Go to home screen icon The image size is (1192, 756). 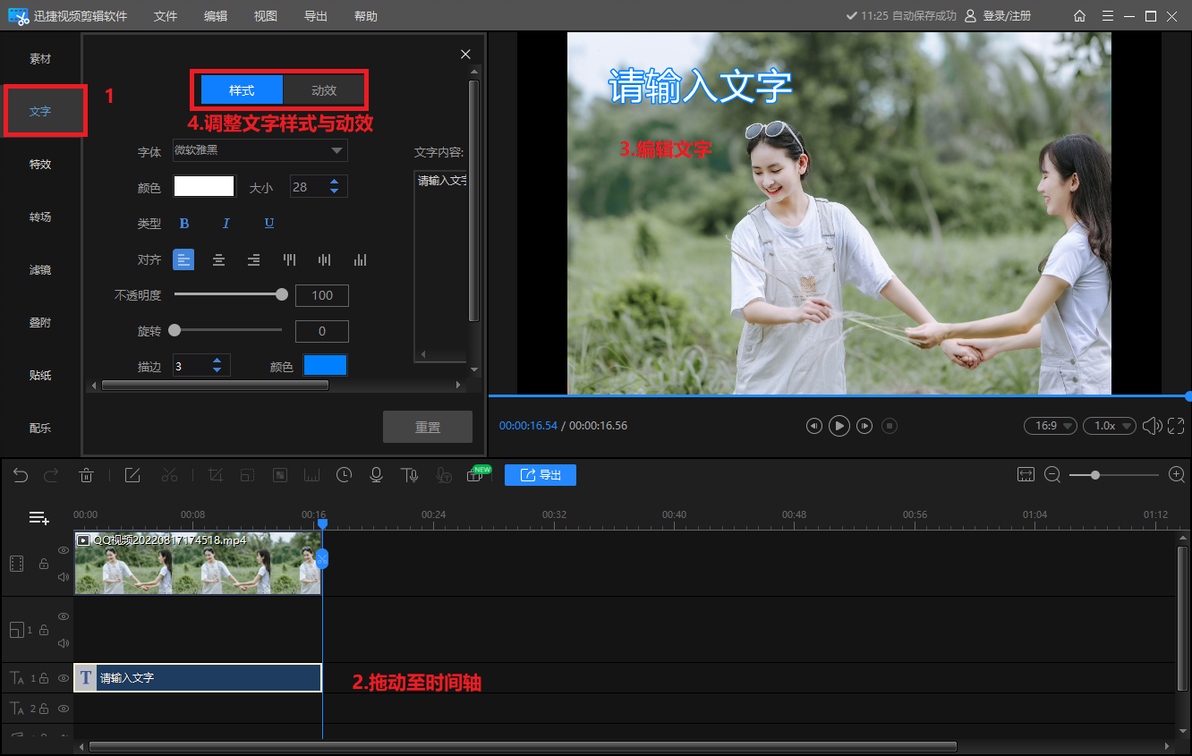pyautogui.click(x=1079, y=16)
